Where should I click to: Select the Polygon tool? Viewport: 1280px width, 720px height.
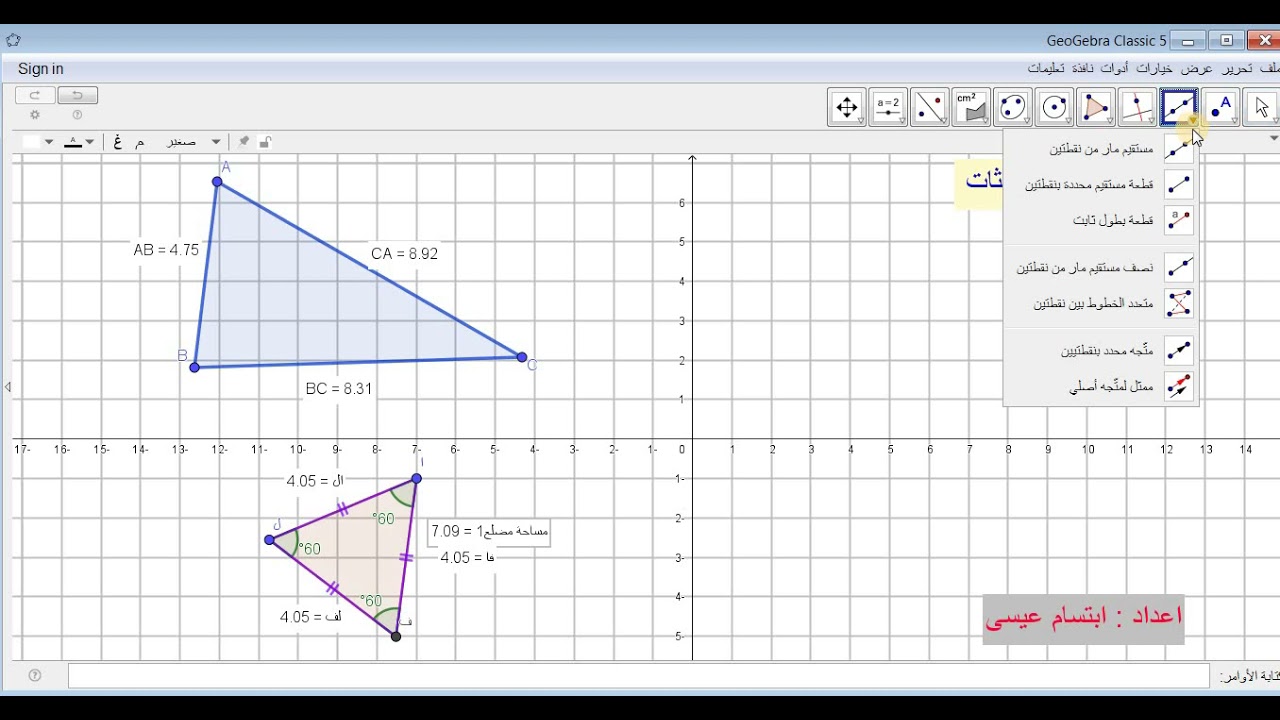(x=1096, y=107)
